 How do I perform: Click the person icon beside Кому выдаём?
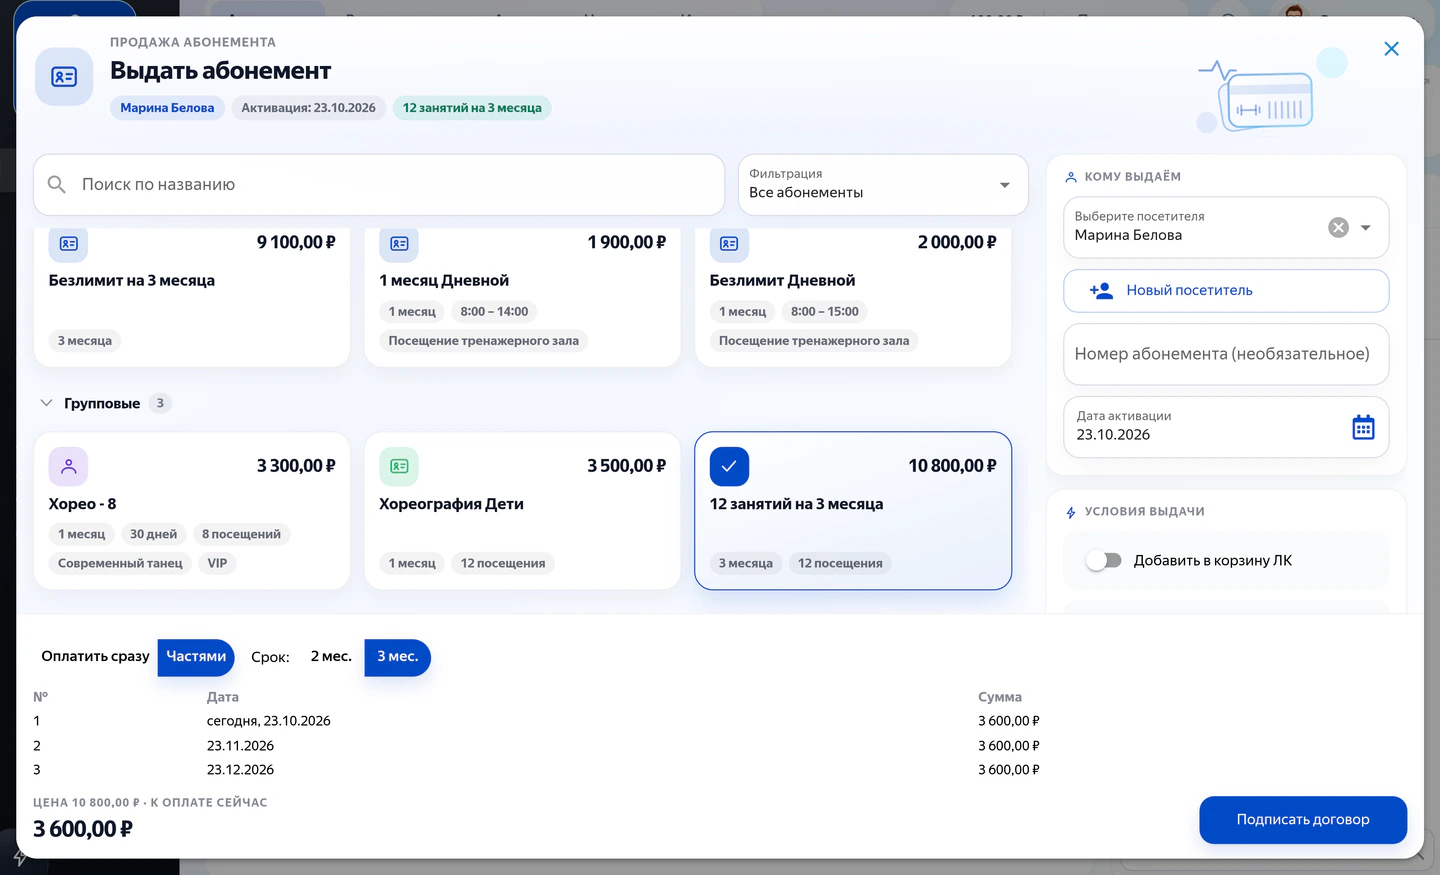click(x=1071, y=177)
